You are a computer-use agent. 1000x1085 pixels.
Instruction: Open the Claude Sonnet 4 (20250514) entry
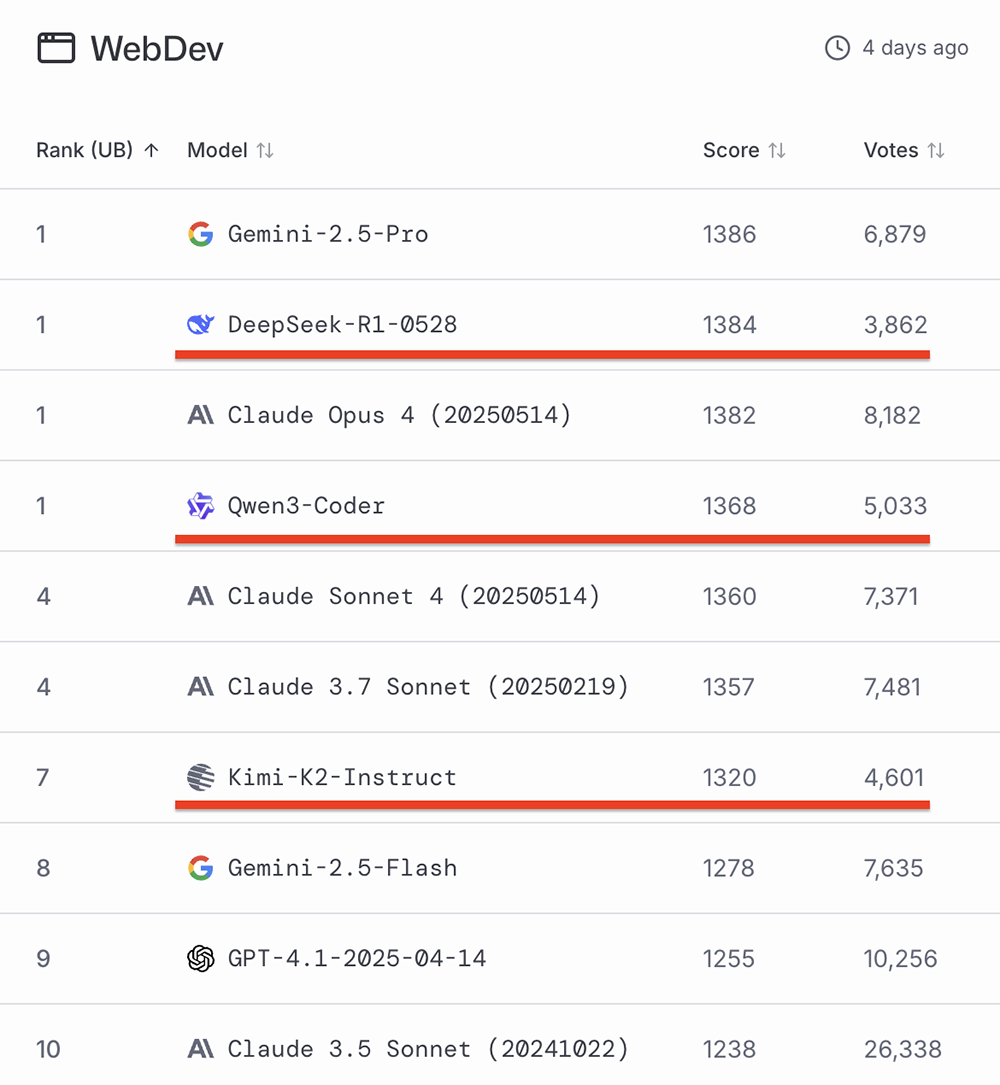click(x=413, y=596)
